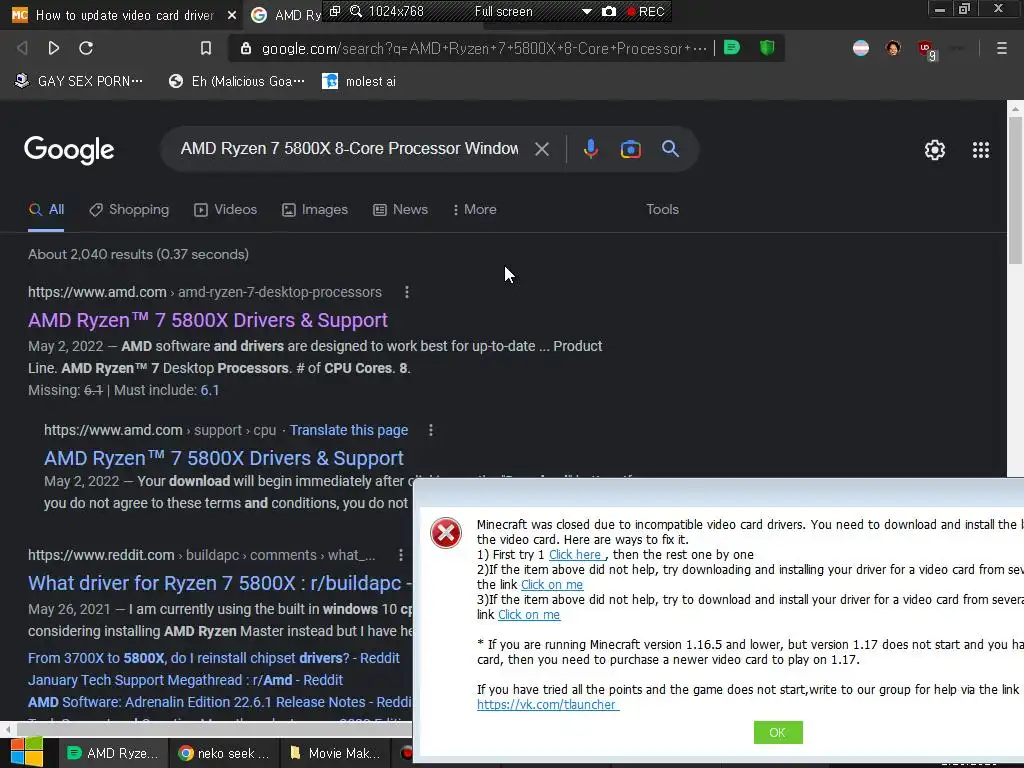Open the 'molest ai' bookmark
Image resolution: width=1024 pixels, height=768 pixels.
coord(359,81)
